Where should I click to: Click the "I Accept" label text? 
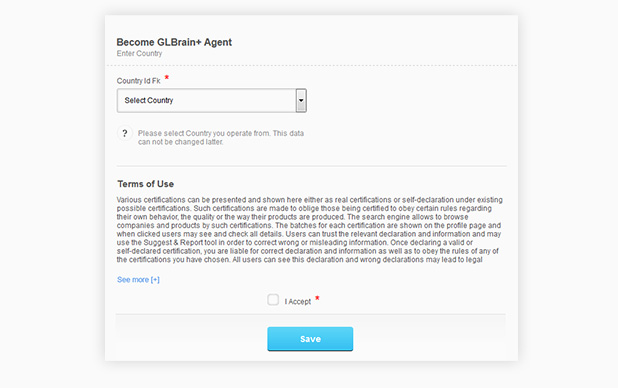coord(298,302)
